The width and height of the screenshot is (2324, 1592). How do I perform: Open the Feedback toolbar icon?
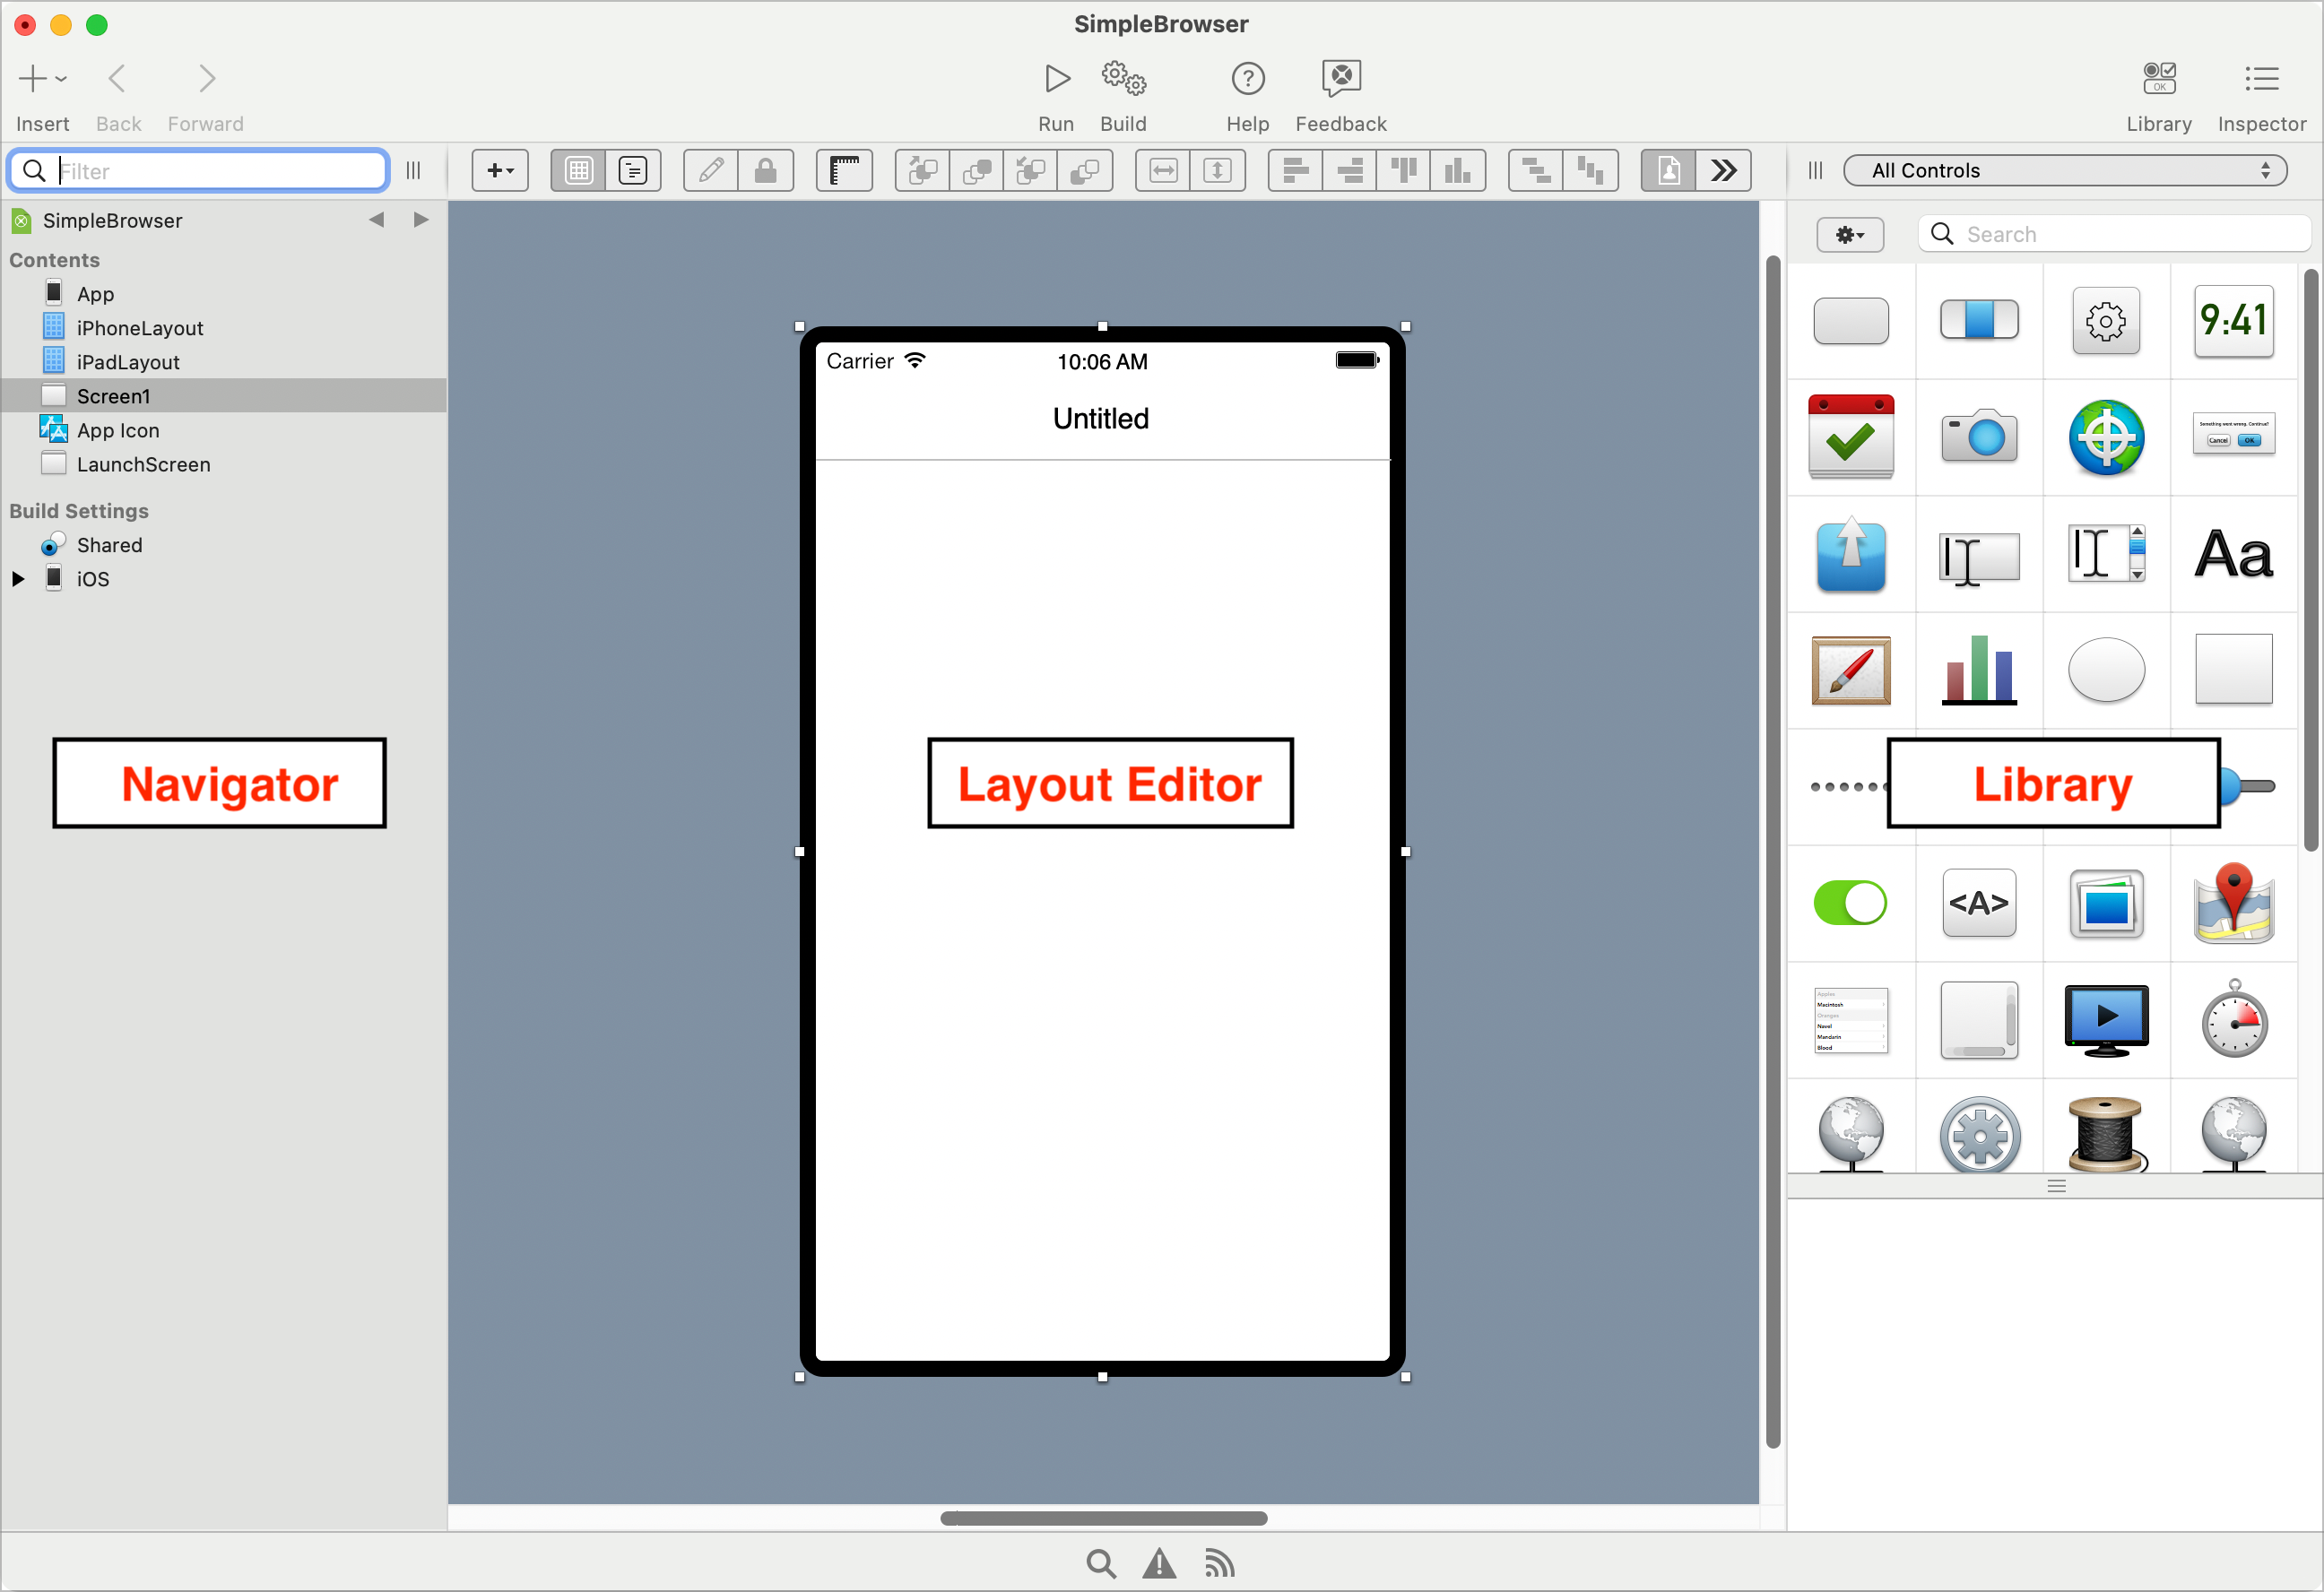click(x=1340, y=79)
